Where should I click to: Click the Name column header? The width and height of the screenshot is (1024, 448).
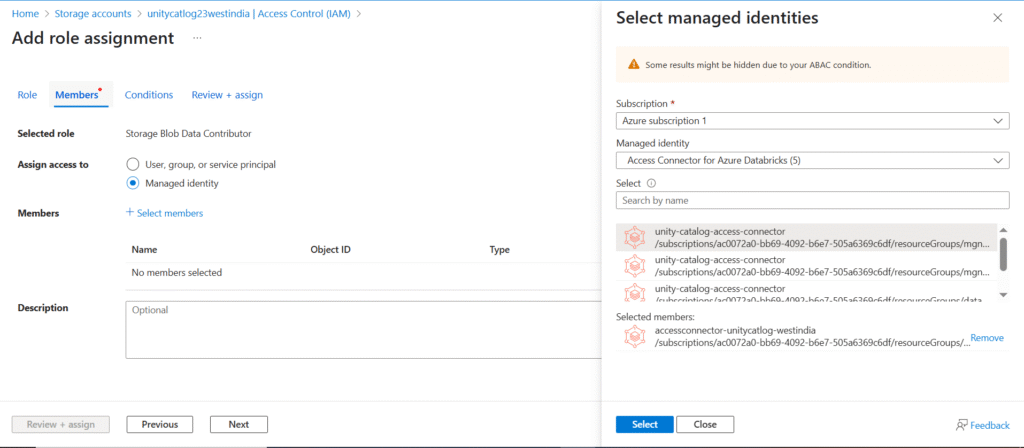click(144, 249)
